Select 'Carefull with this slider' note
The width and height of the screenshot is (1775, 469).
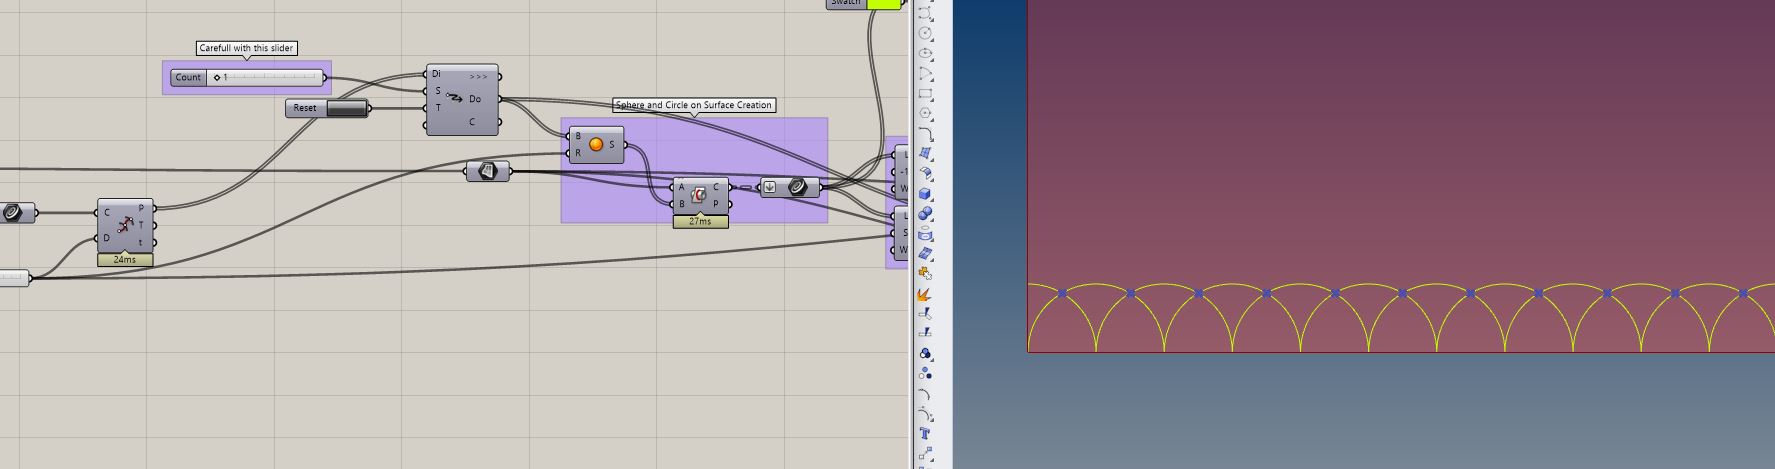pyautogui.click(x=246, y=48)
